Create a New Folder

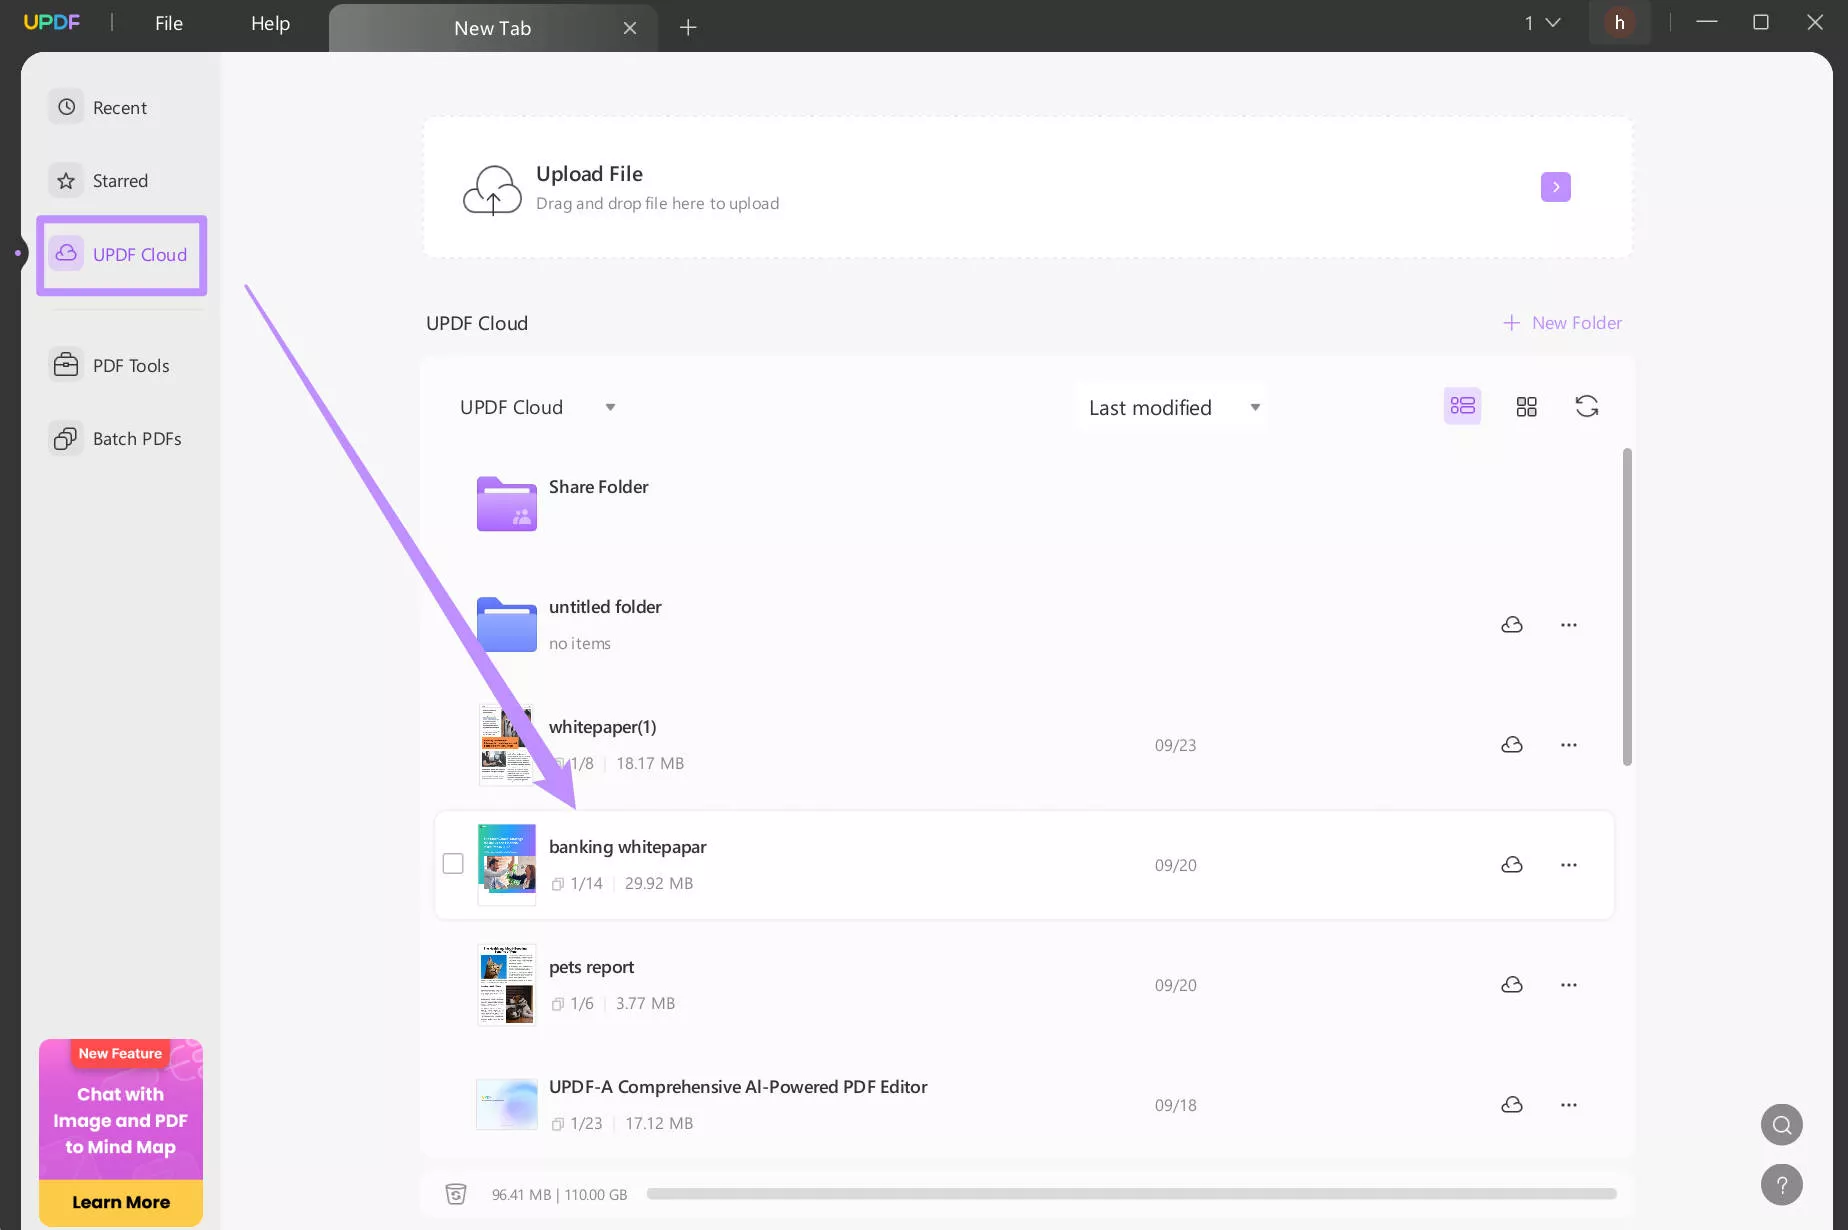tap(1562, 323)
